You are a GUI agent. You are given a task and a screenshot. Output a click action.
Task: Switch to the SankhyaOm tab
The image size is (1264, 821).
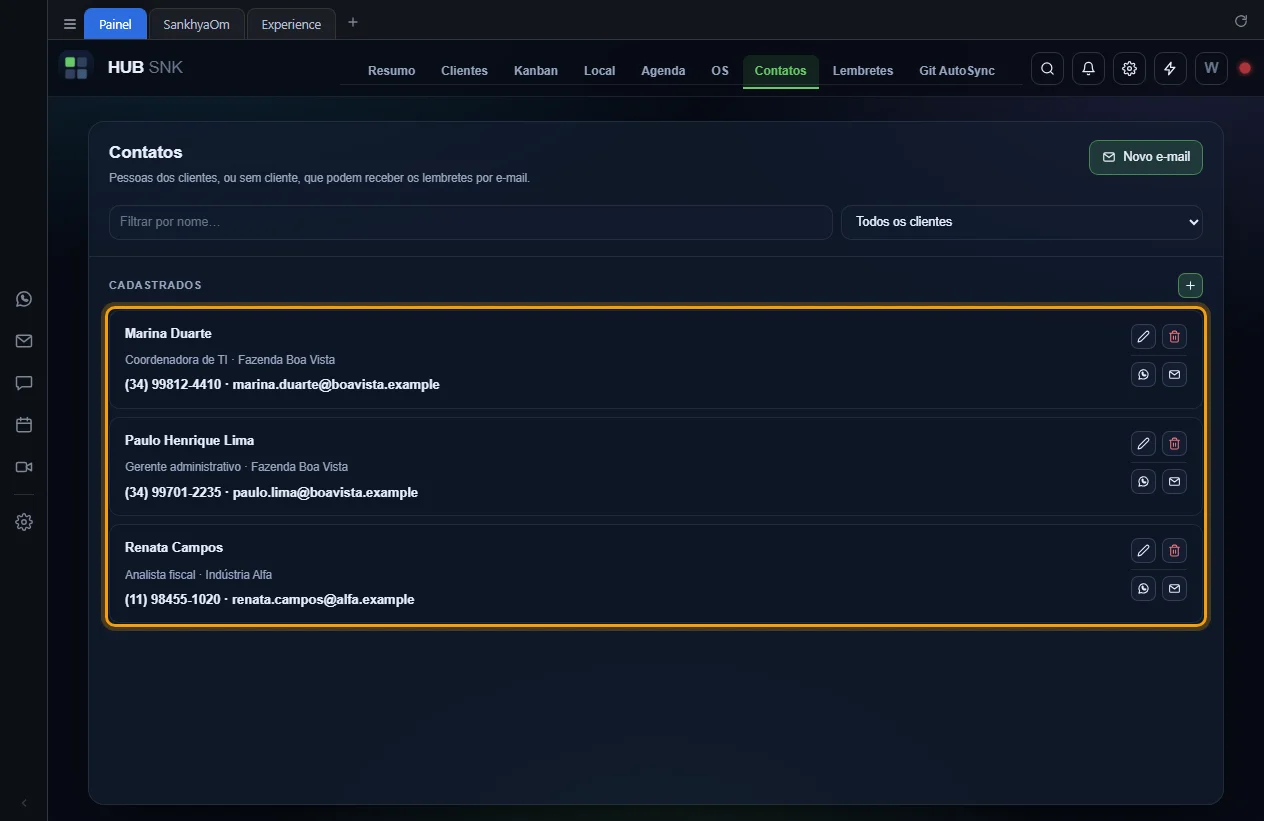point(196,24)
